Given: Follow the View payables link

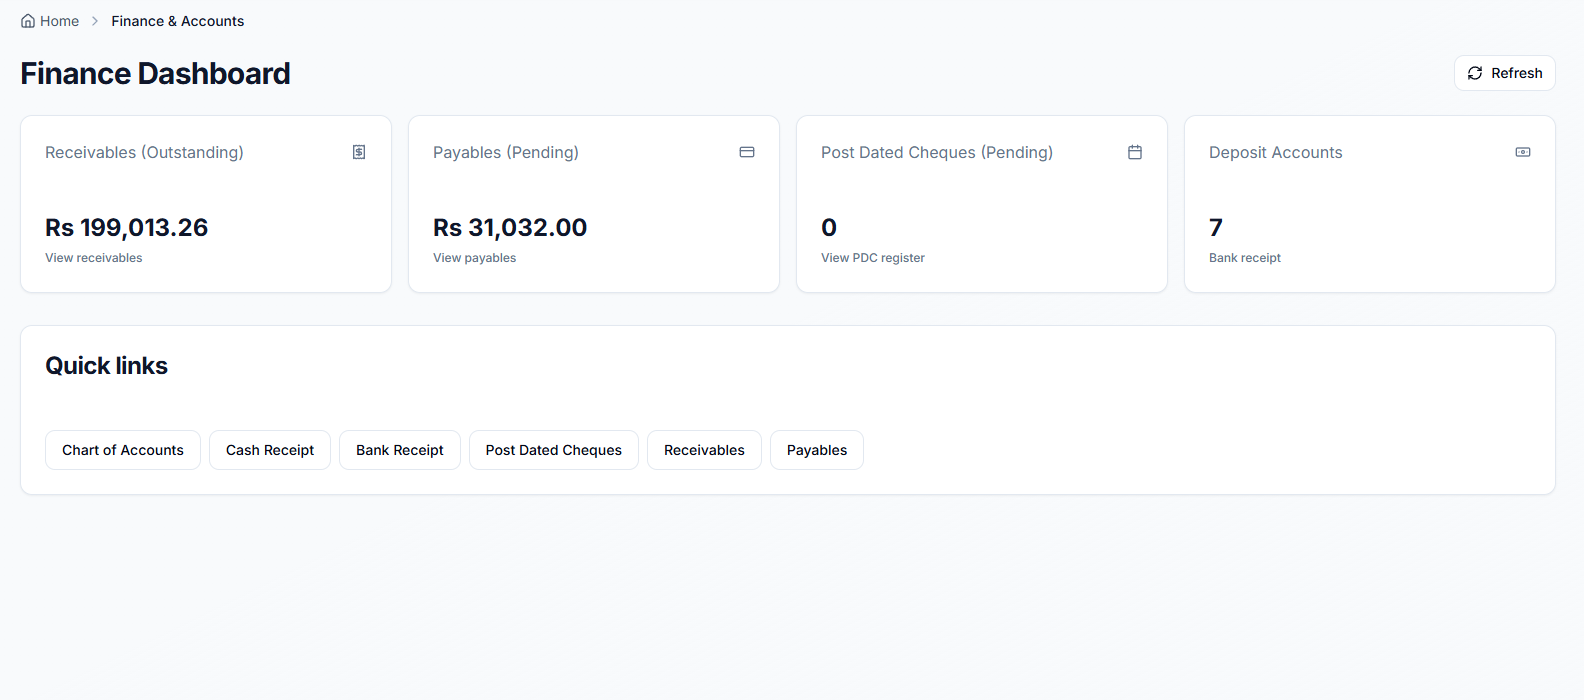Looking at the screenshot, I should click(x=475, y=258).
